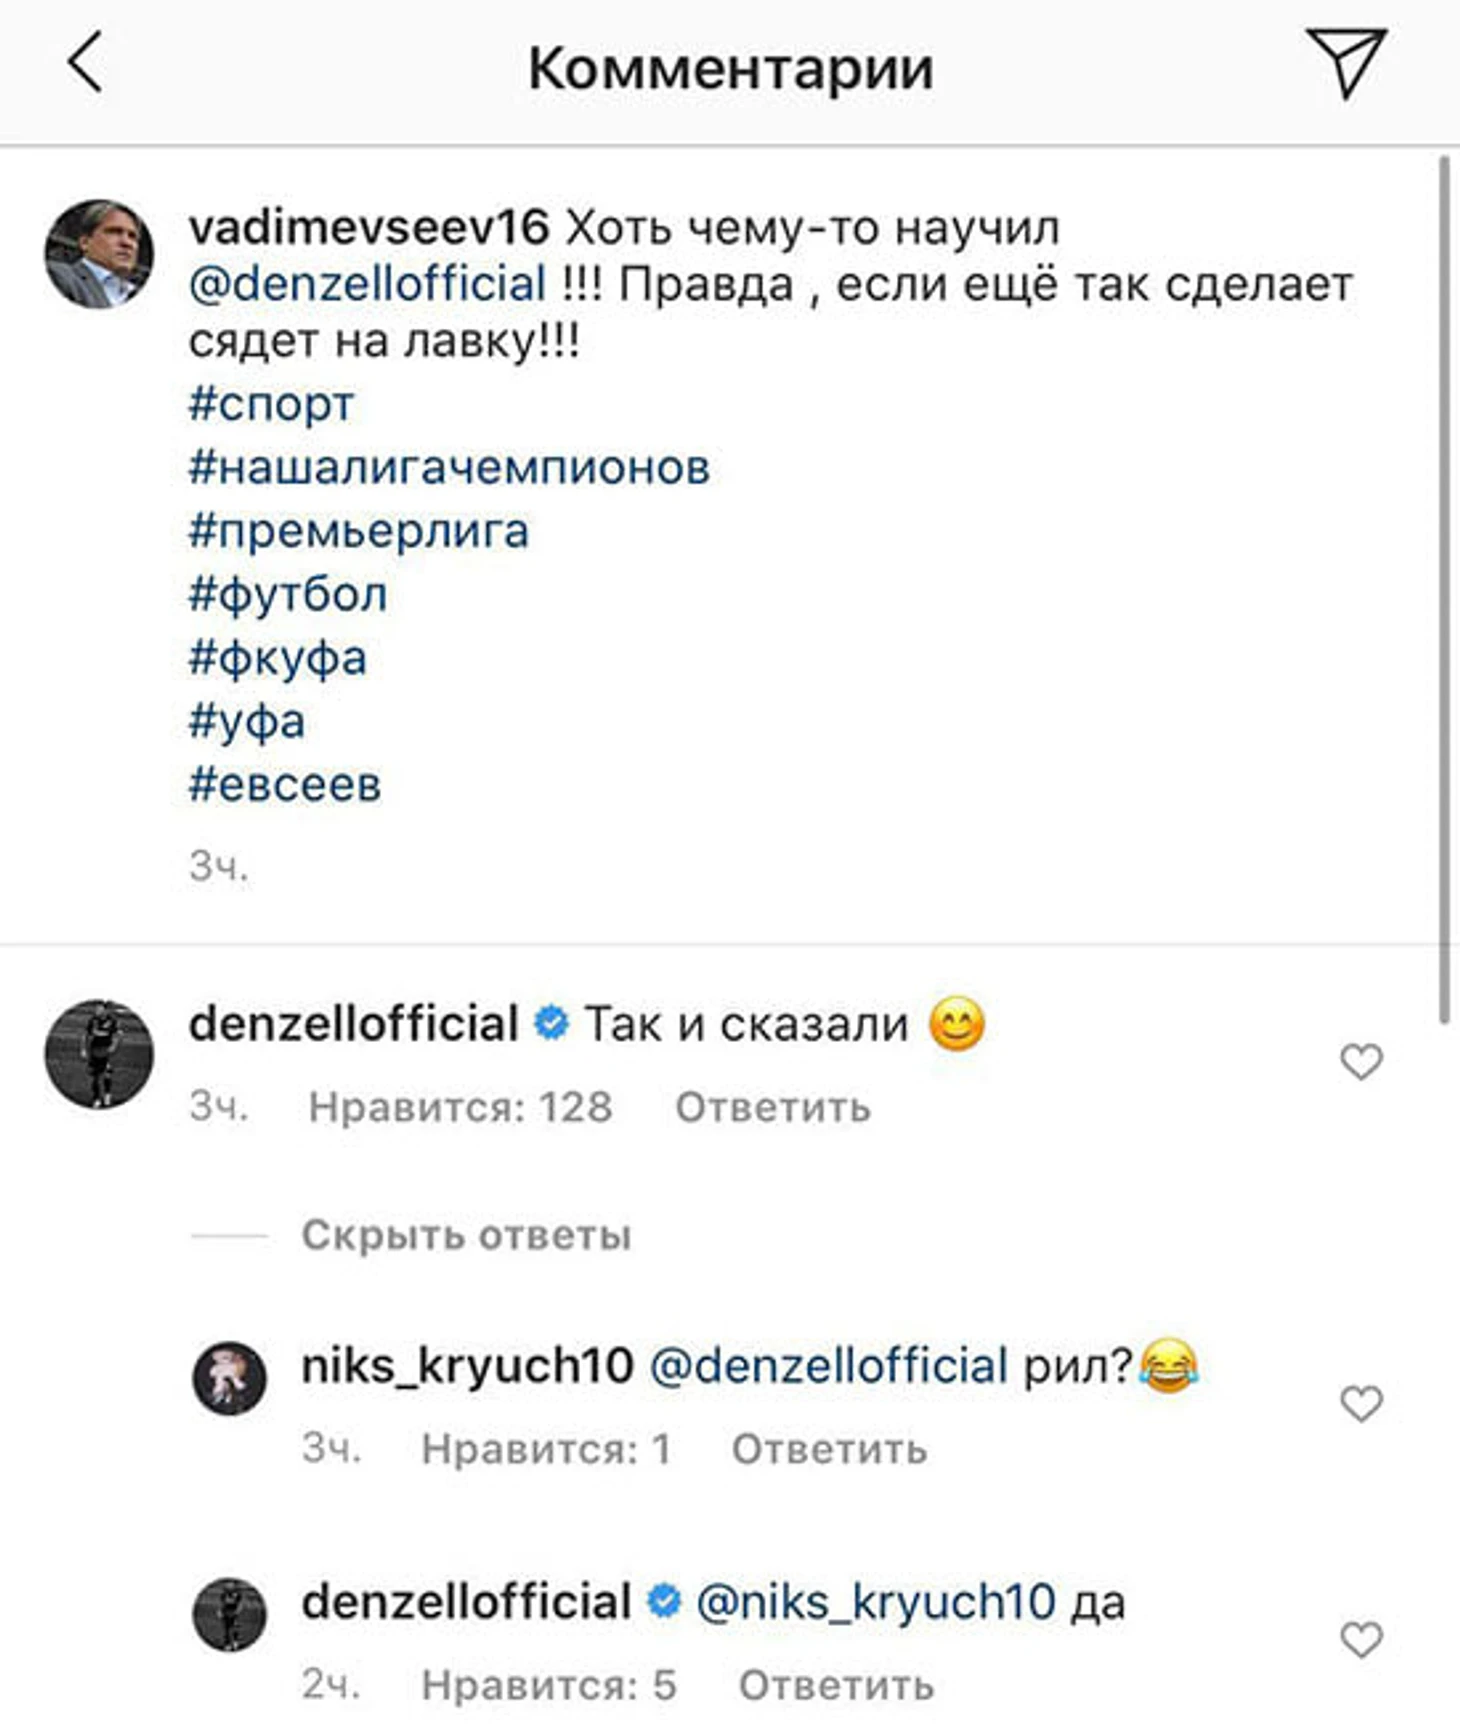
Task: Open niks_kryuch10 profile avatar
Action: click(x=229, y=1378)
